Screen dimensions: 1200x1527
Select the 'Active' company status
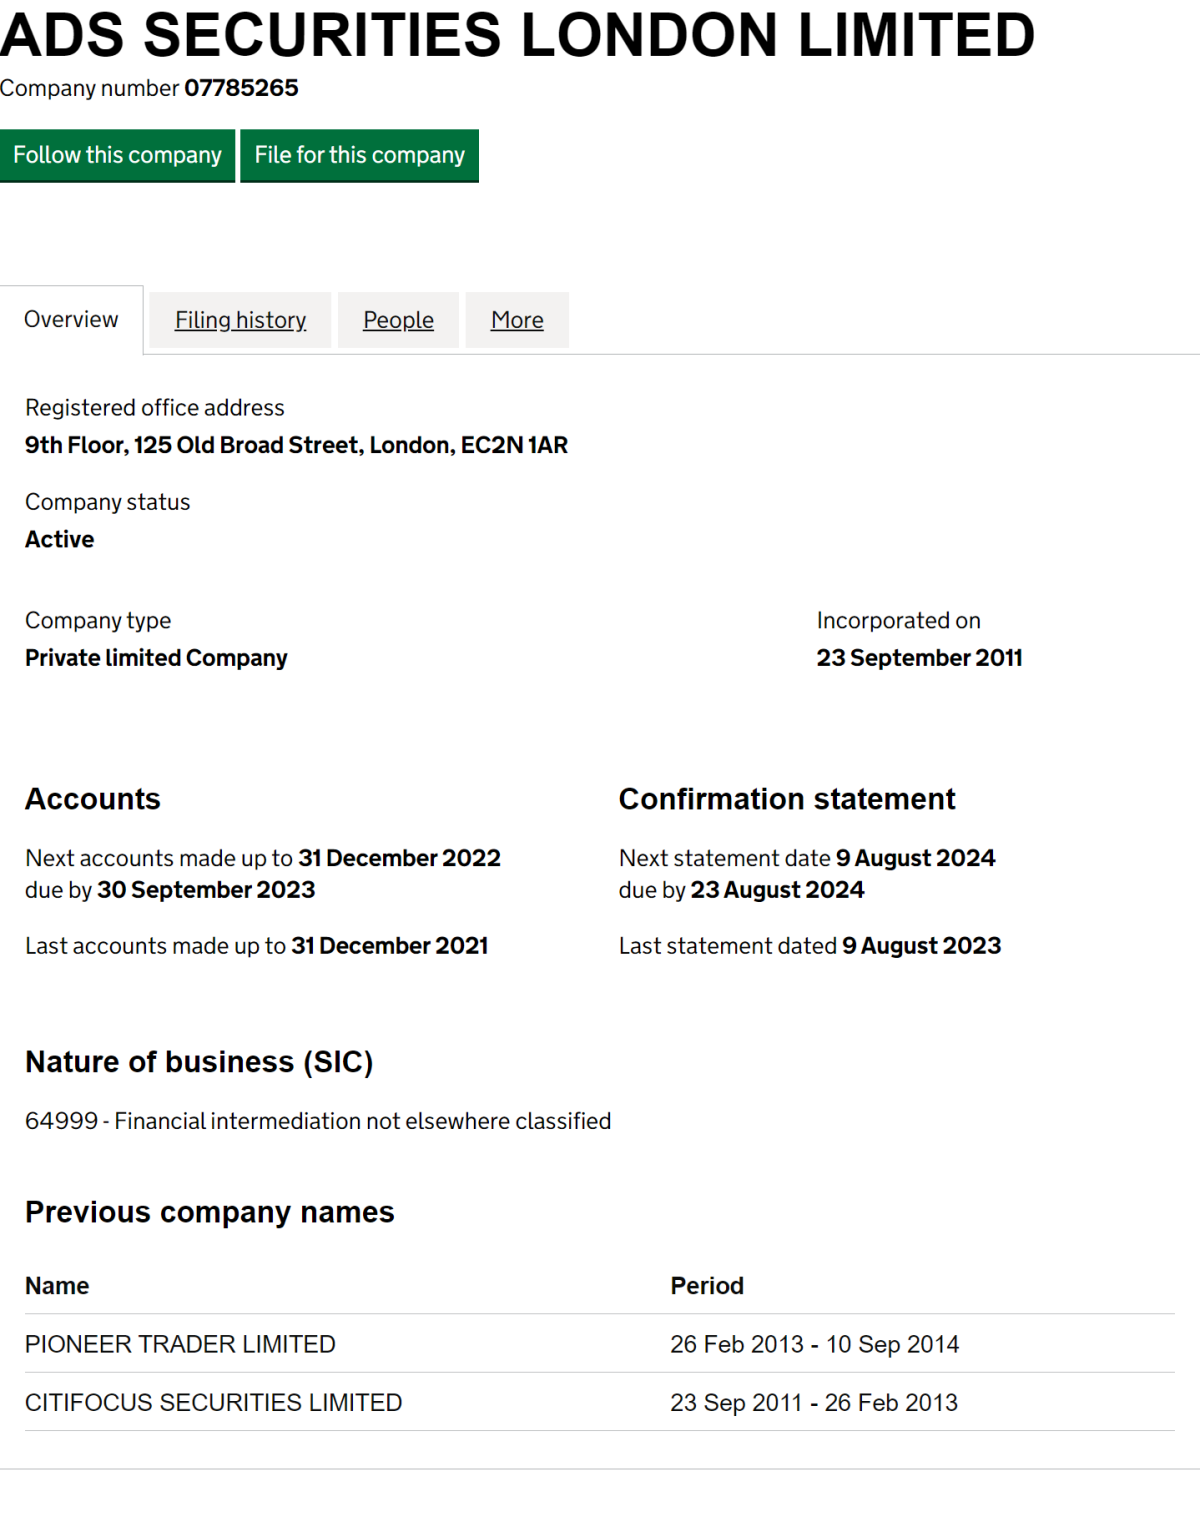pos(59,539)
